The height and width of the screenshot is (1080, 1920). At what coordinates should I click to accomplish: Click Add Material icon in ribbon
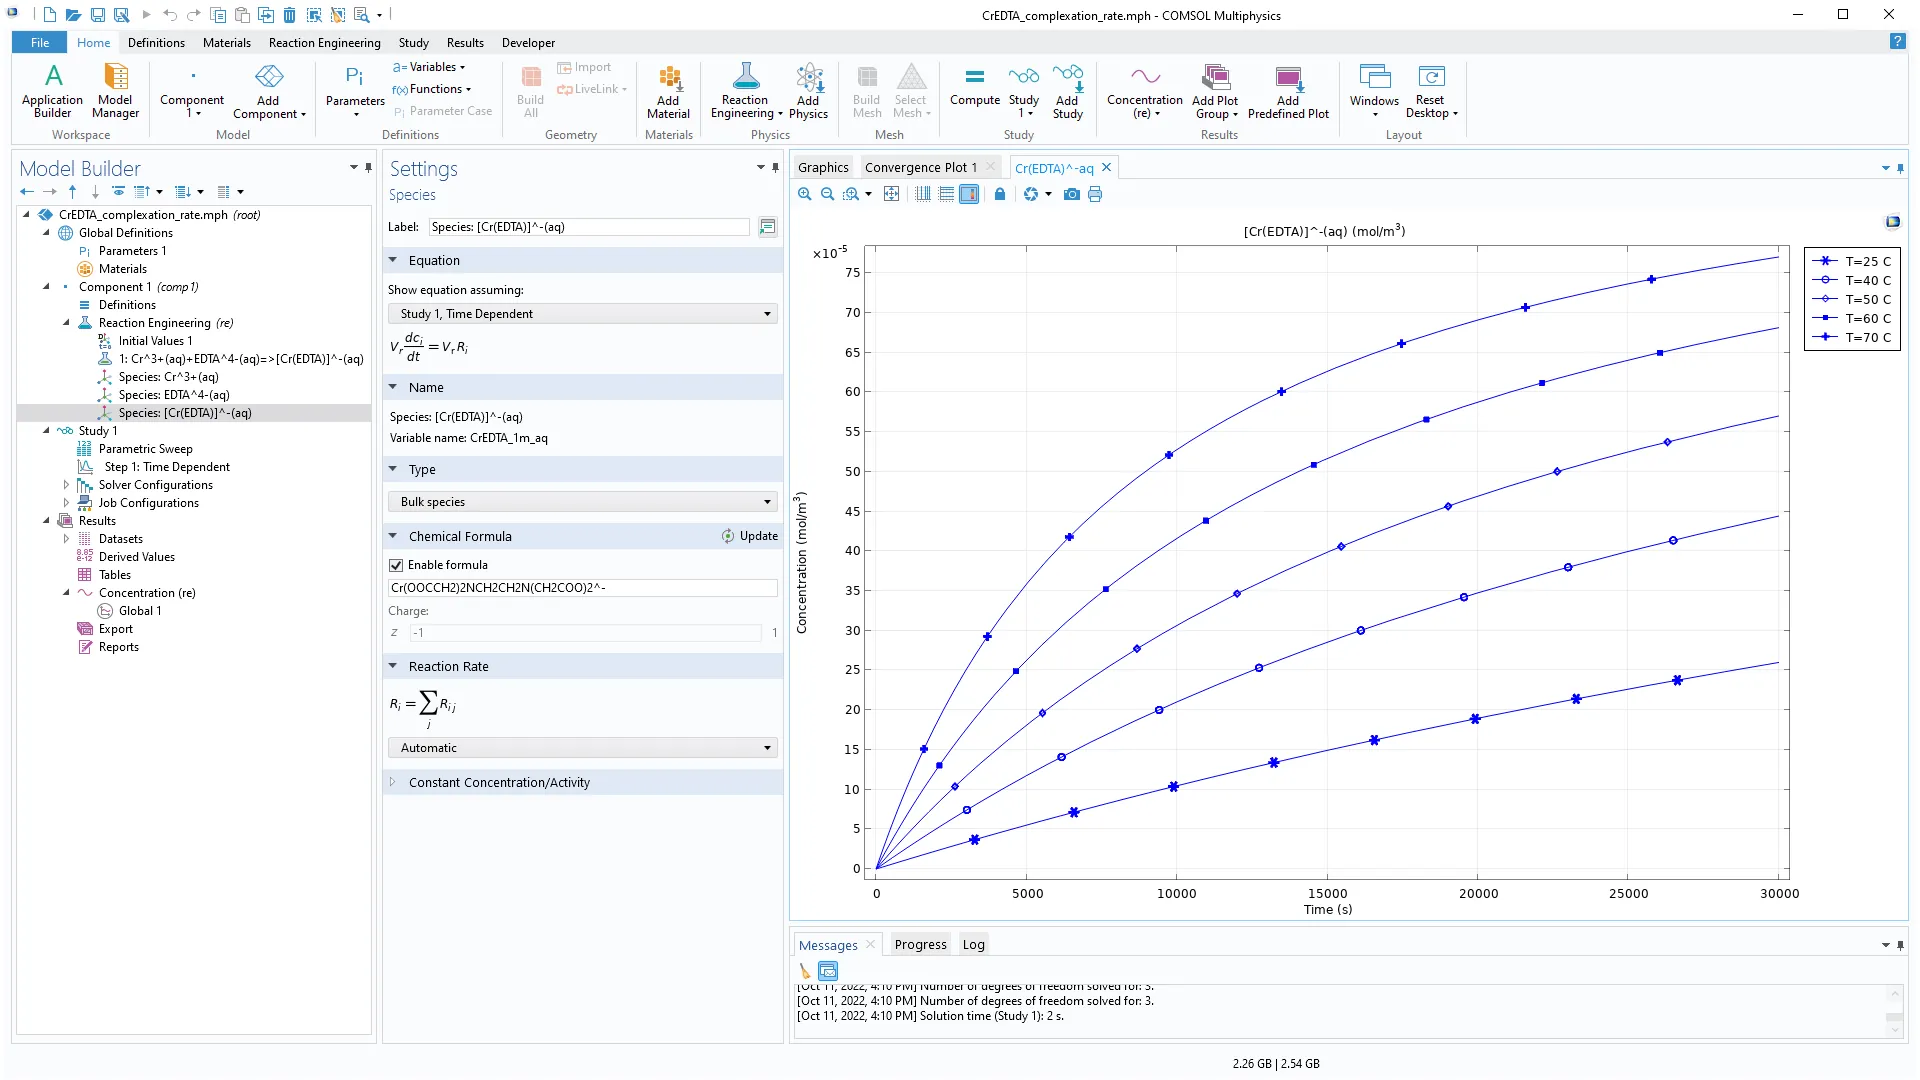pos(668,90)
